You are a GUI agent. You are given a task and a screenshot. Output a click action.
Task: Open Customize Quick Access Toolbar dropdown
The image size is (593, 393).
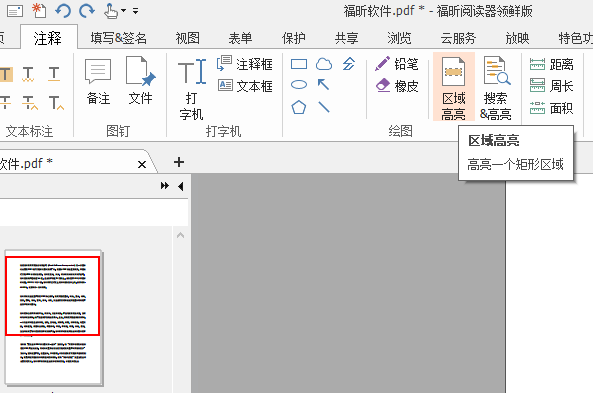[x=135, y=11]
